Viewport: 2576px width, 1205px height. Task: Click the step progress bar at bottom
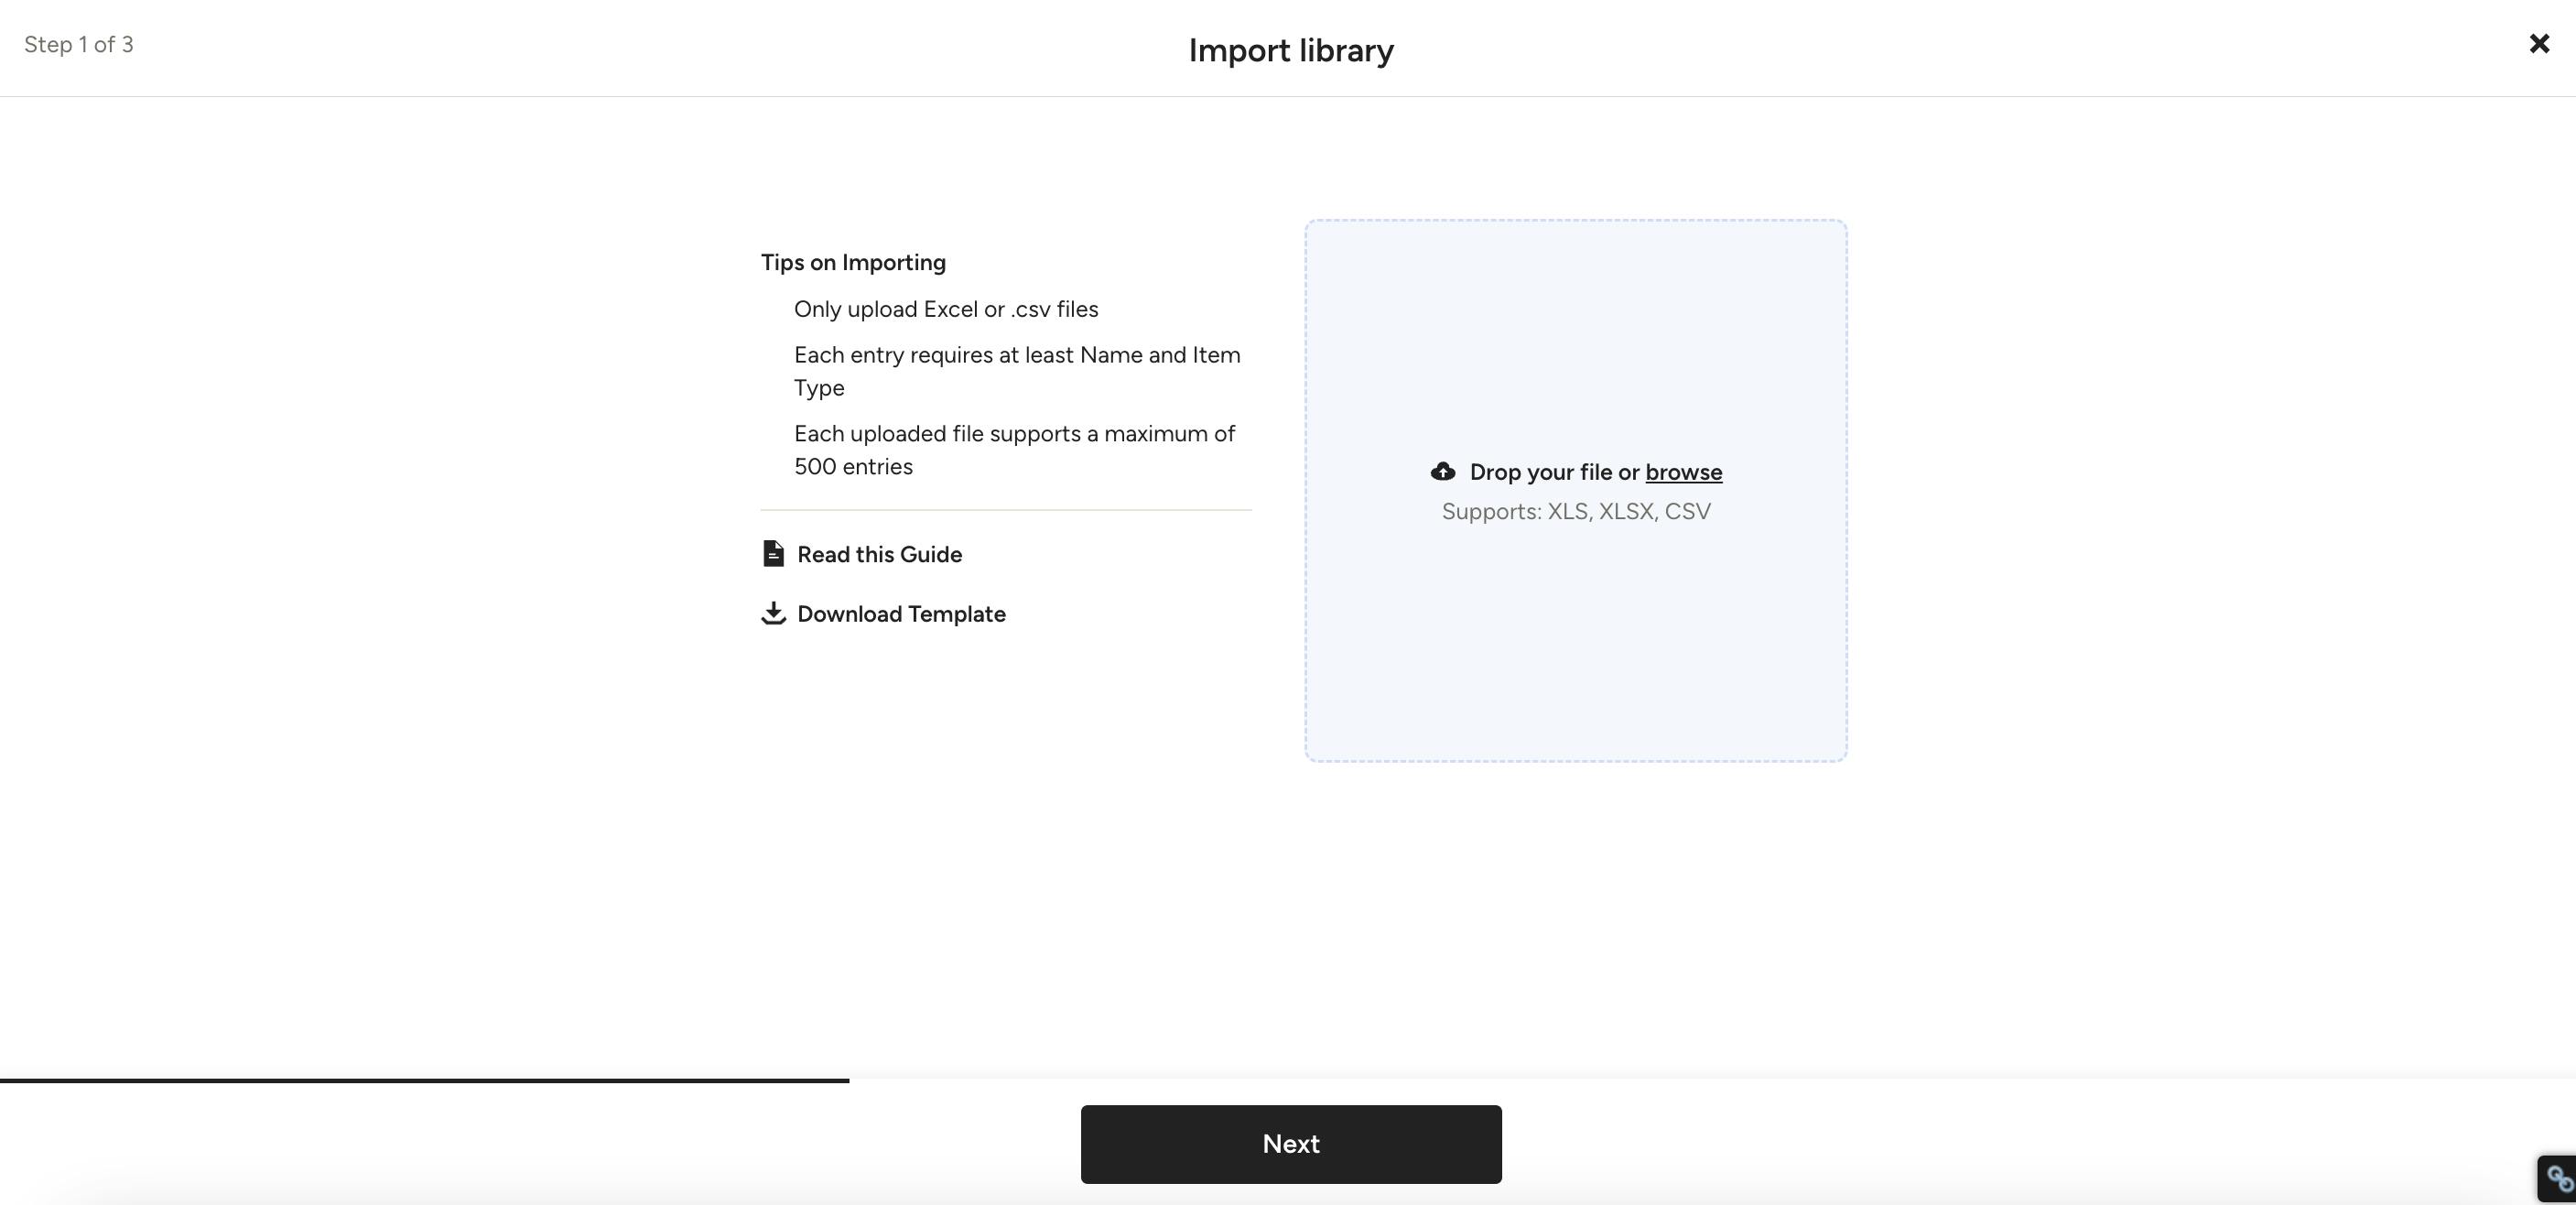pos(424,1080)
